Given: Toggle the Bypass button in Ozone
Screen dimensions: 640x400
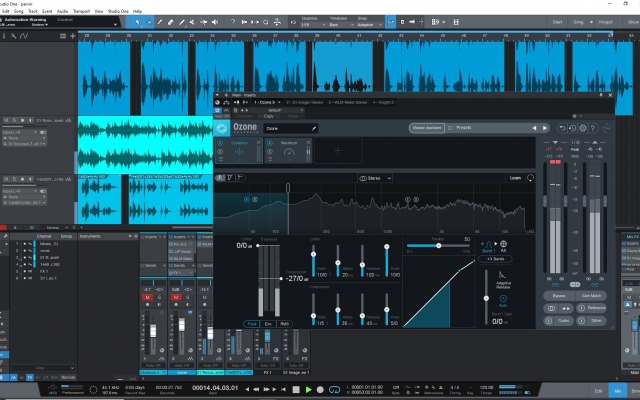Looking at the screenshot, I should [559, 296].
